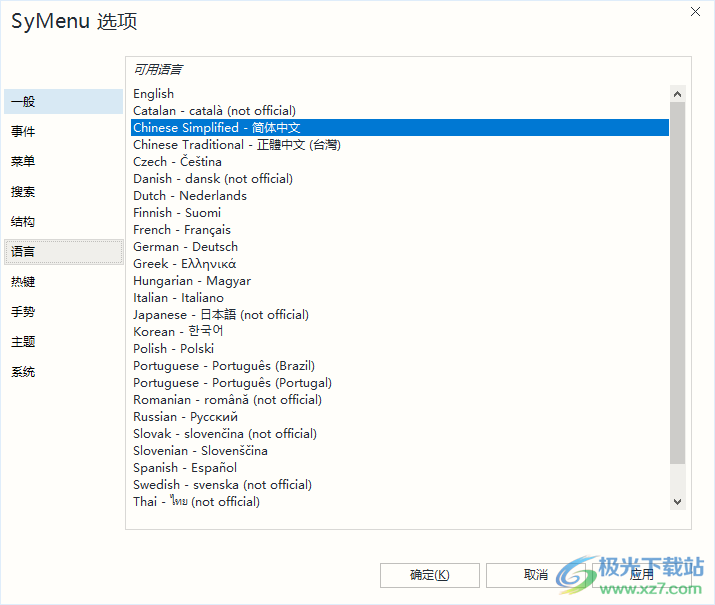Image resolution: width=715 pixels, height=605 pixels.
Task: Confirm with the 确定(K) button
Action: point(430,575)
